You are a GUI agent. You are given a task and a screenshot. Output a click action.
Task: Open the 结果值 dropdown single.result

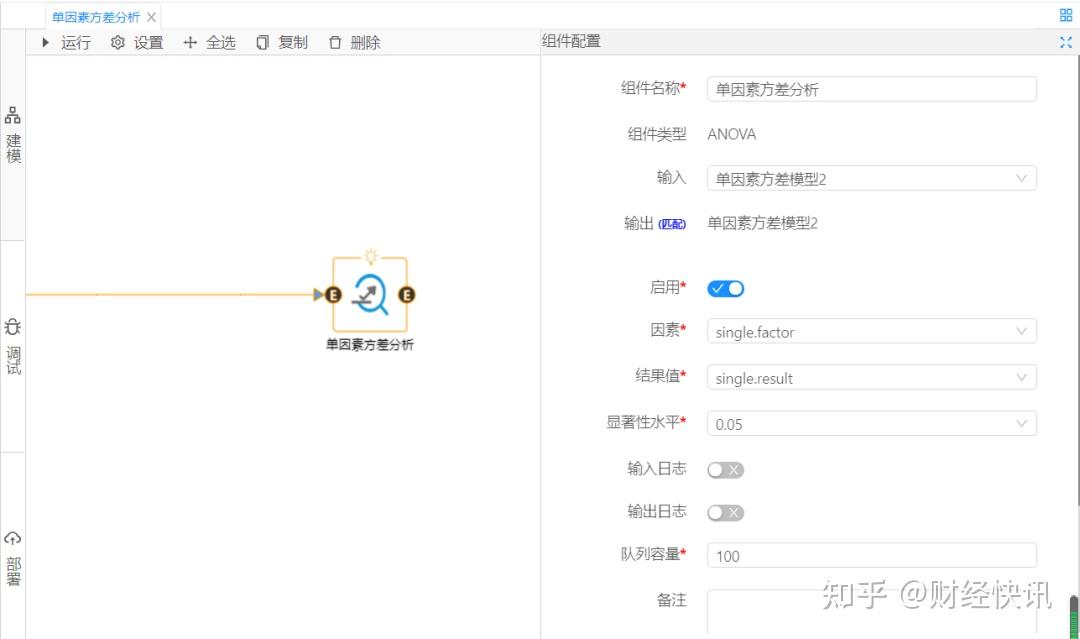pos(871,378)
